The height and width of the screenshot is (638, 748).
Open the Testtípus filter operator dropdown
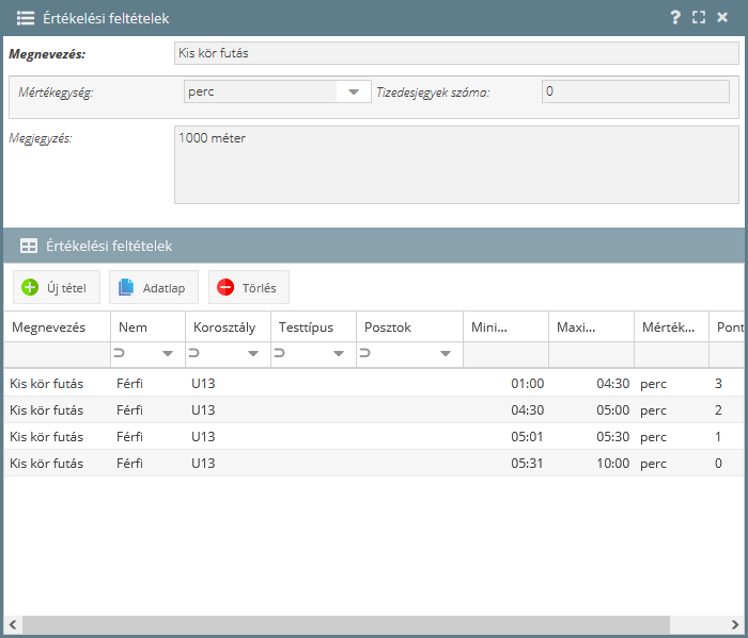pyautogui.click(x=338, y=354)
